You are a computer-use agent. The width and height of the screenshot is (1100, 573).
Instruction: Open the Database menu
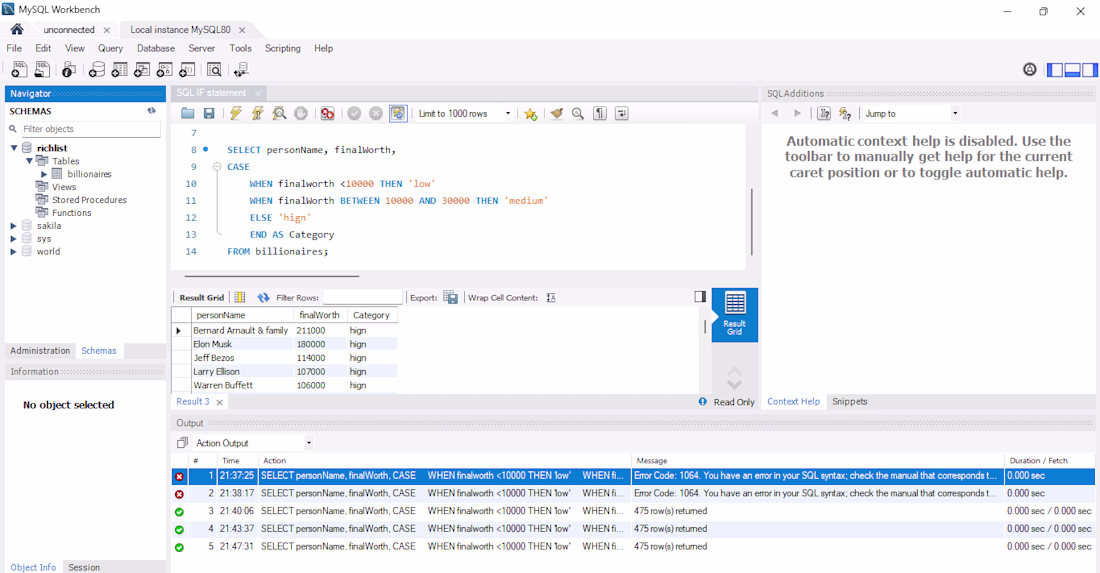[x=156, y=48]
